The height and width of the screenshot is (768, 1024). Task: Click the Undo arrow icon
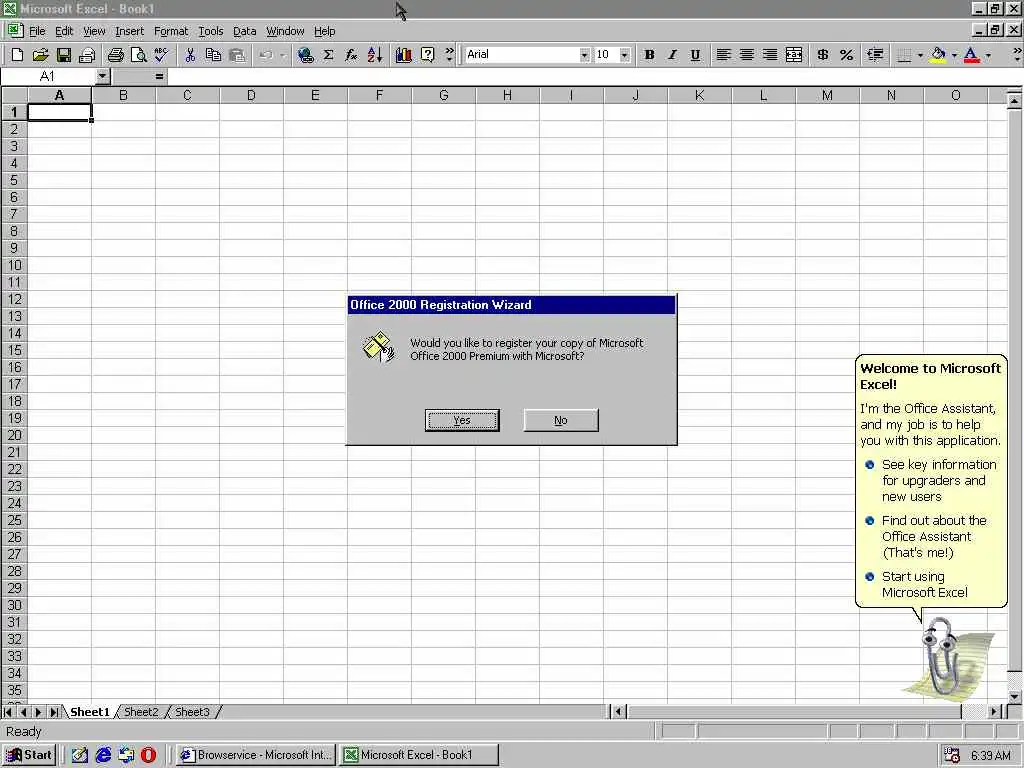tap(266, 55)
